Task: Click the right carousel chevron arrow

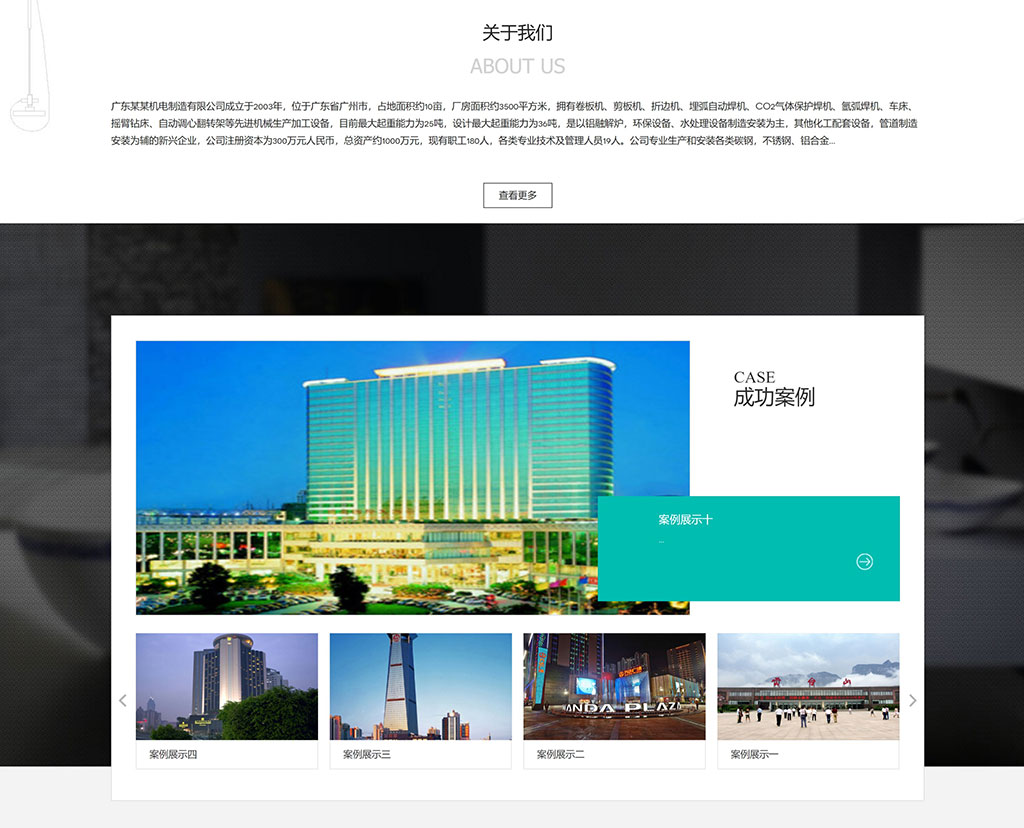Action: [x=913, y=700]
